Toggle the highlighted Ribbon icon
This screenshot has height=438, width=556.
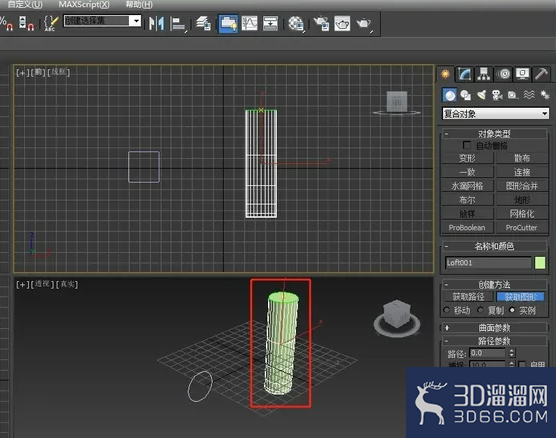(228, 24)
